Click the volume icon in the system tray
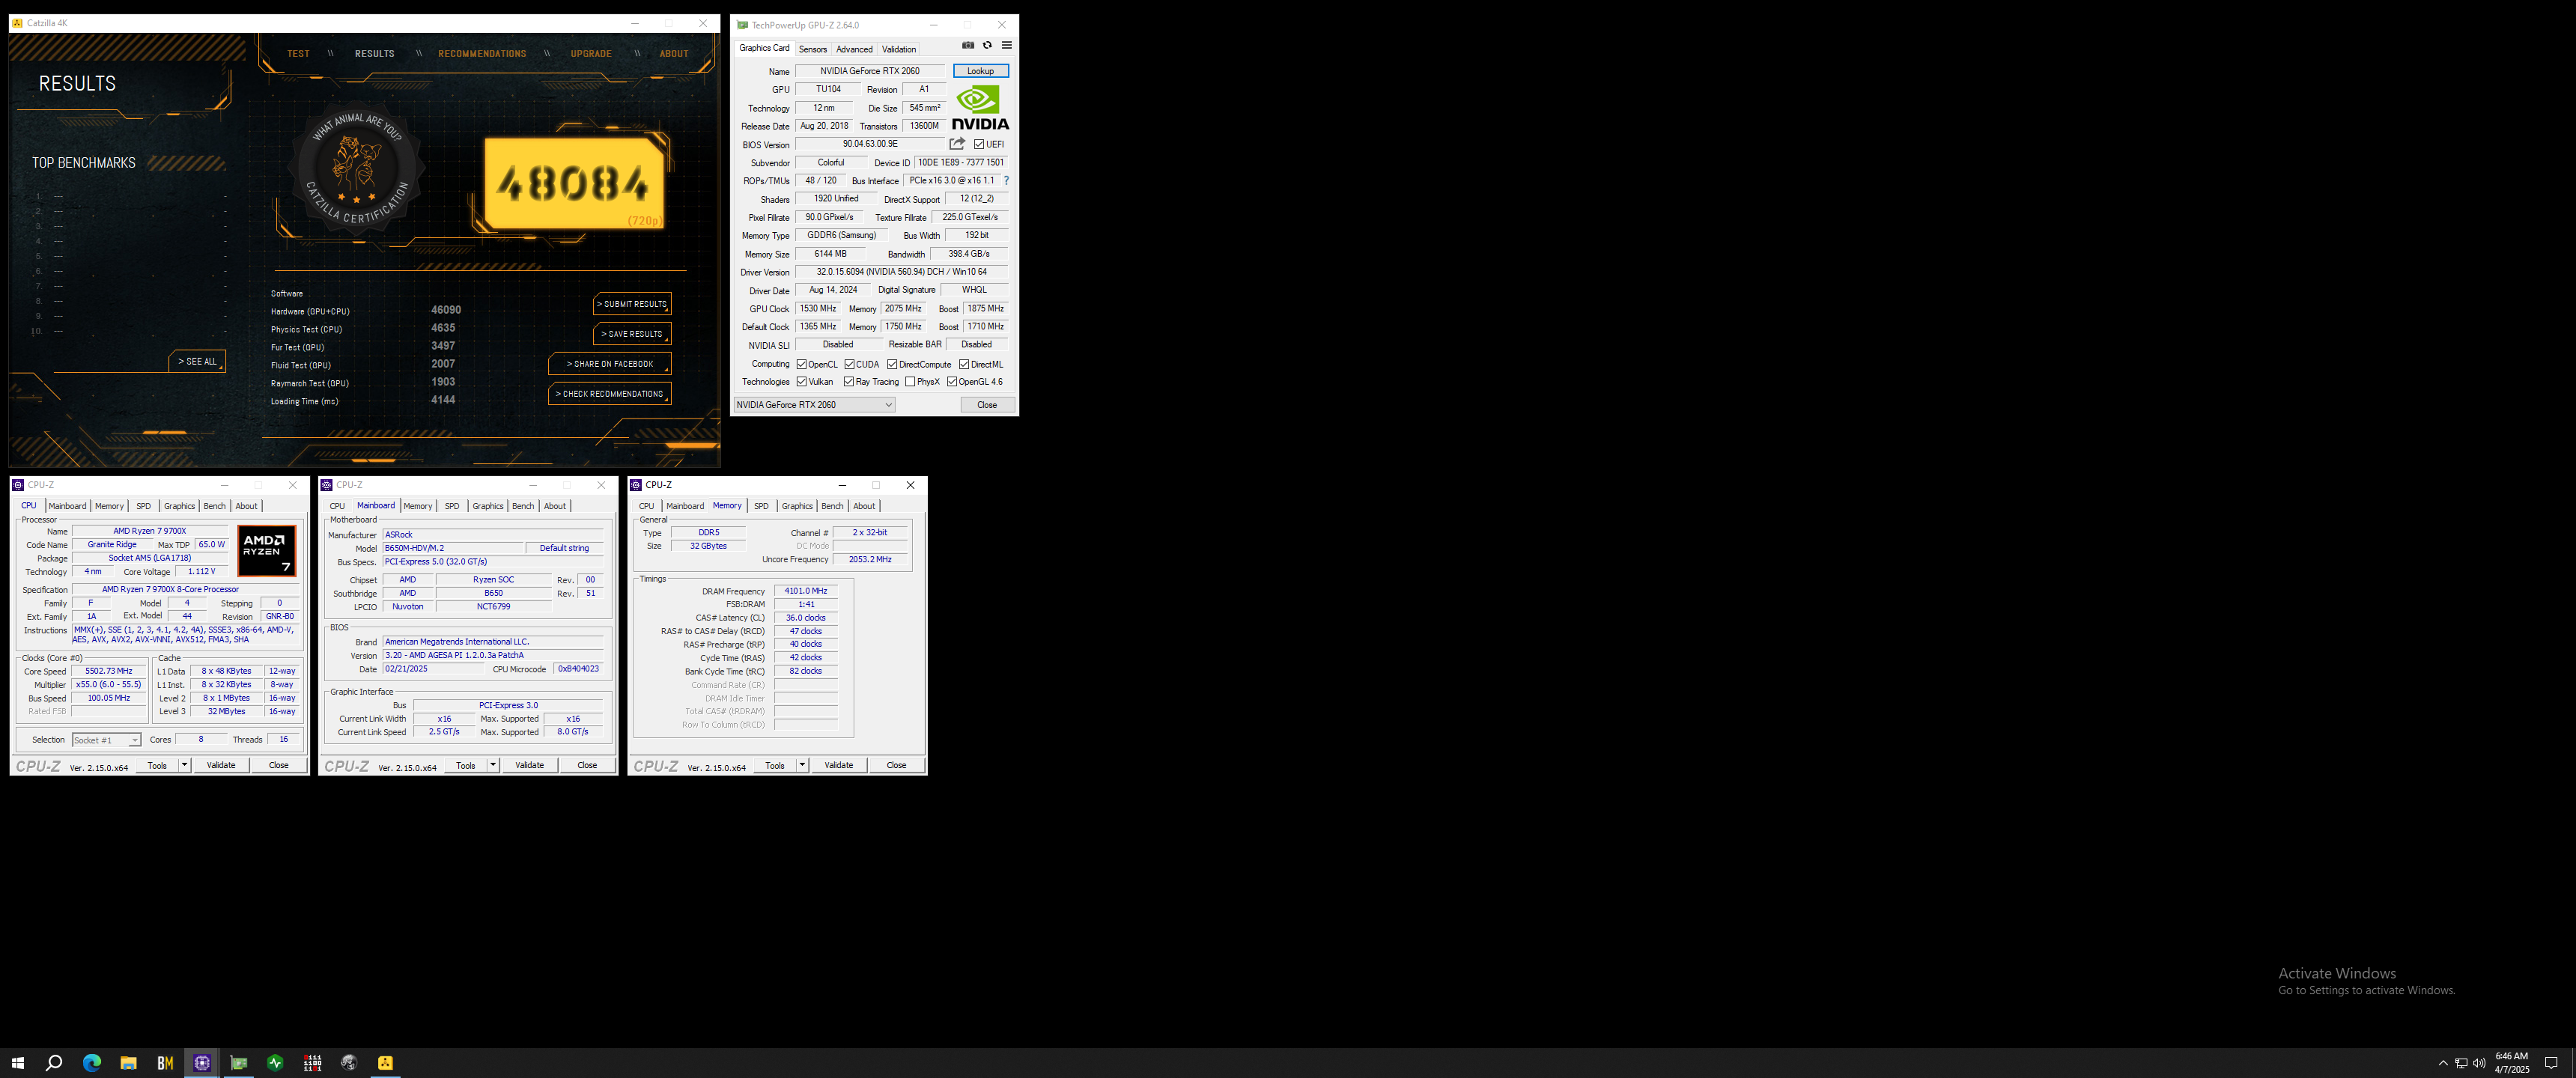This screenshot has height=1078, width=2576. tap(2479, 1063)
